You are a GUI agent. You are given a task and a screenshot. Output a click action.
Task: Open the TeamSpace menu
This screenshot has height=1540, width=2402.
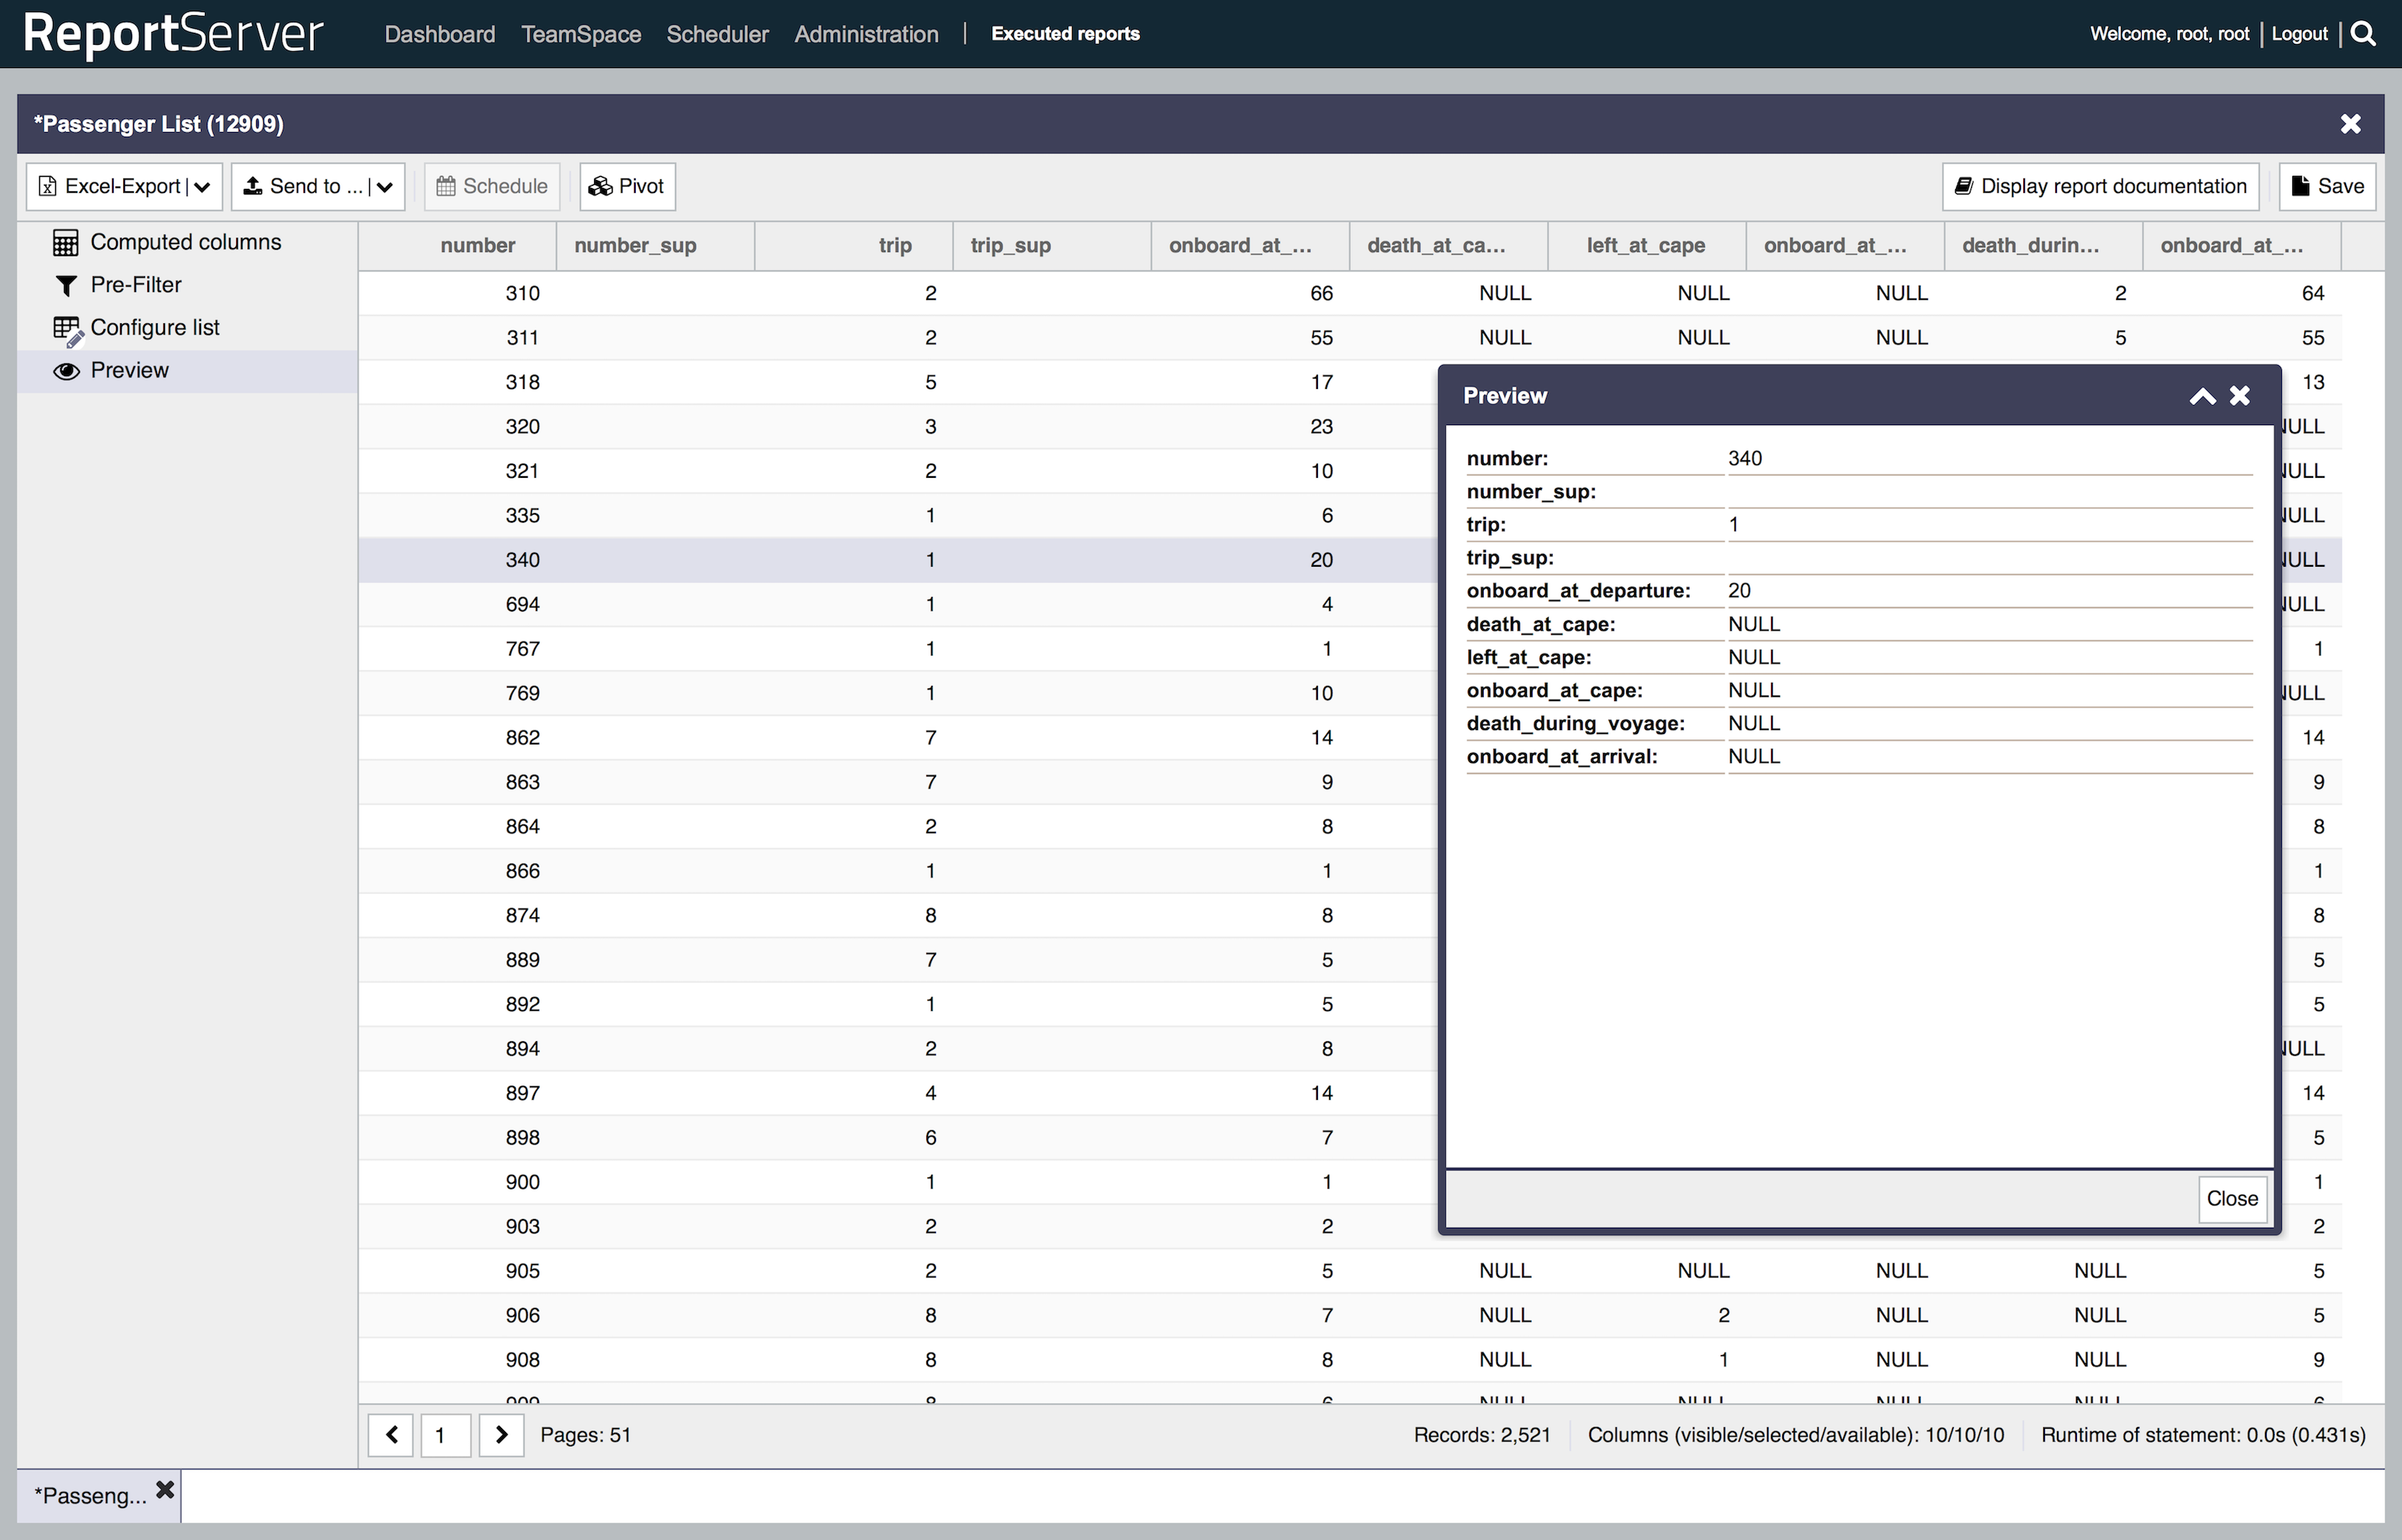(581, 34)
